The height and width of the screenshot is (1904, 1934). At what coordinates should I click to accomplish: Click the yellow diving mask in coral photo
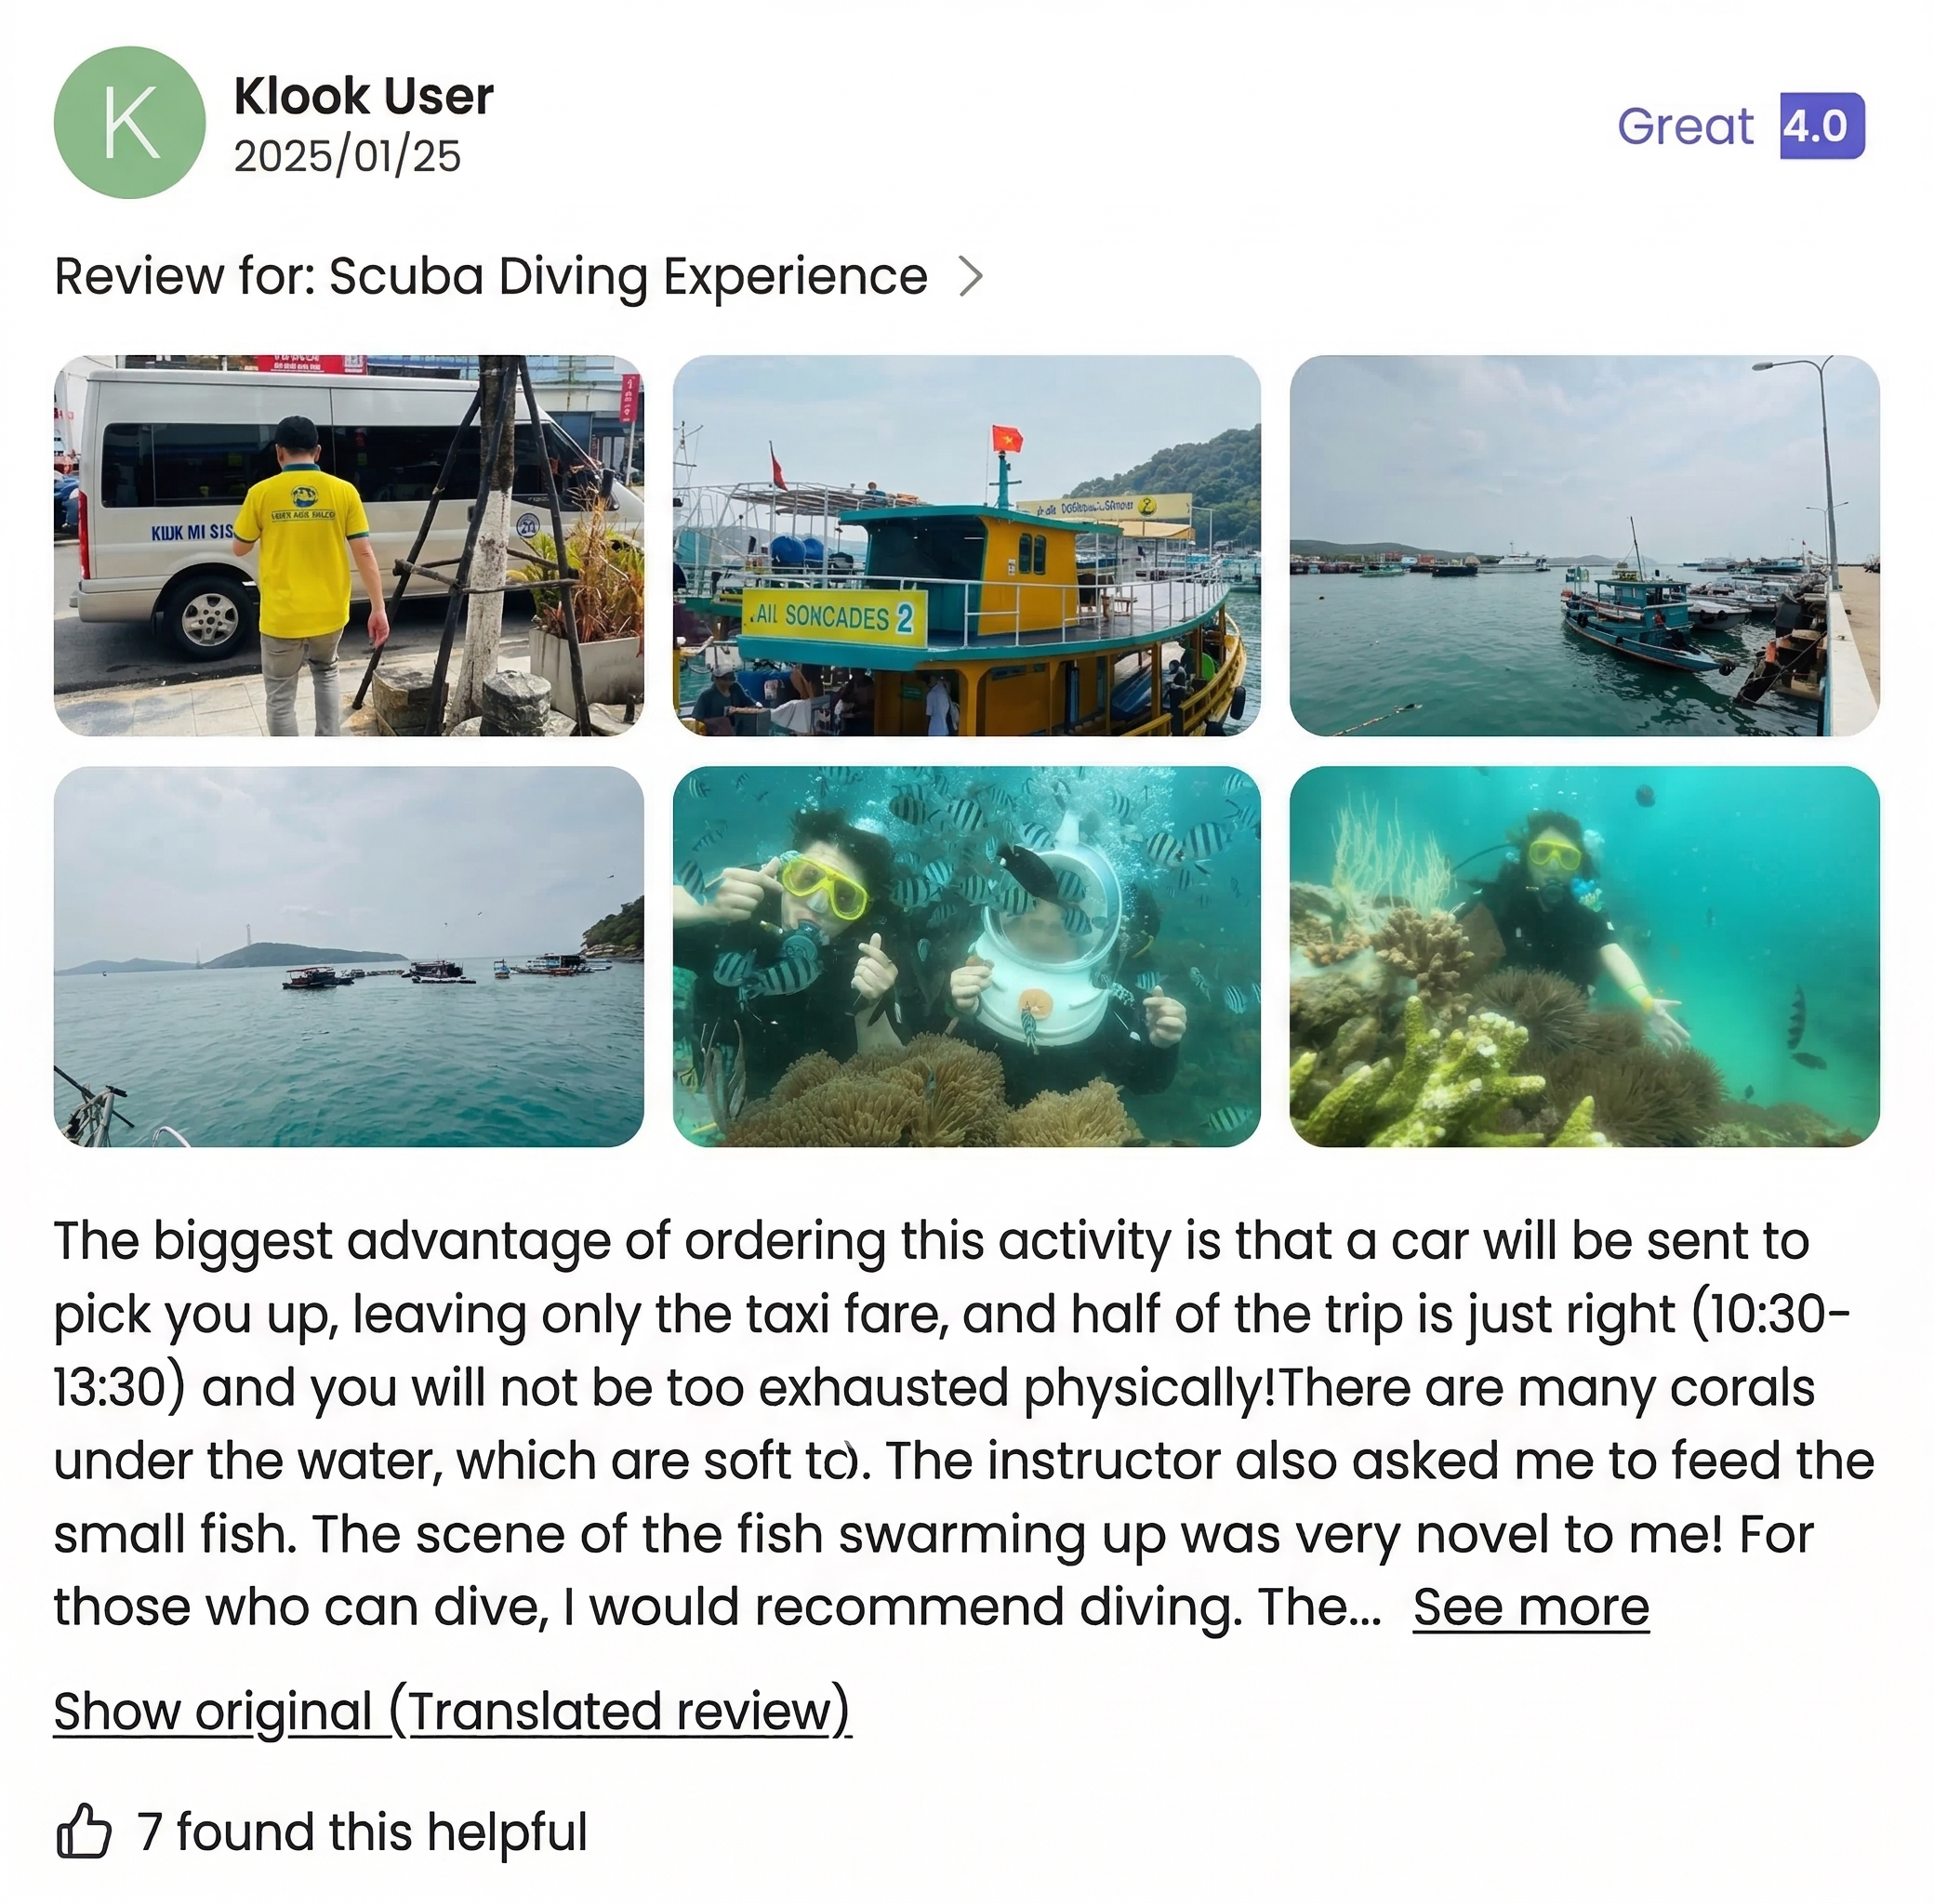click(1555, 855)
